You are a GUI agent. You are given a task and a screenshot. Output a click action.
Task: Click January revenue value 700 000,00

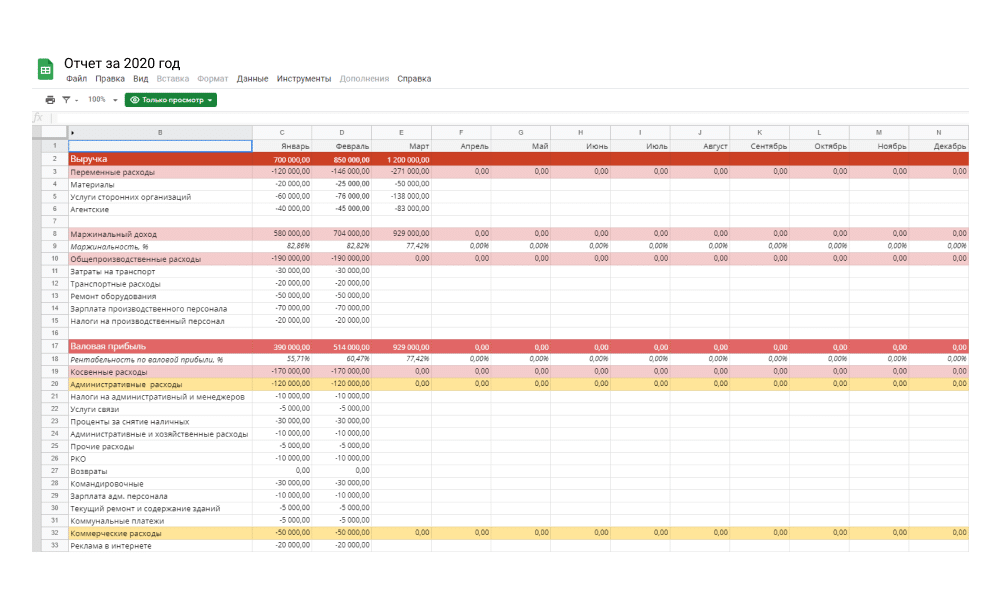[x=282, y=159]
